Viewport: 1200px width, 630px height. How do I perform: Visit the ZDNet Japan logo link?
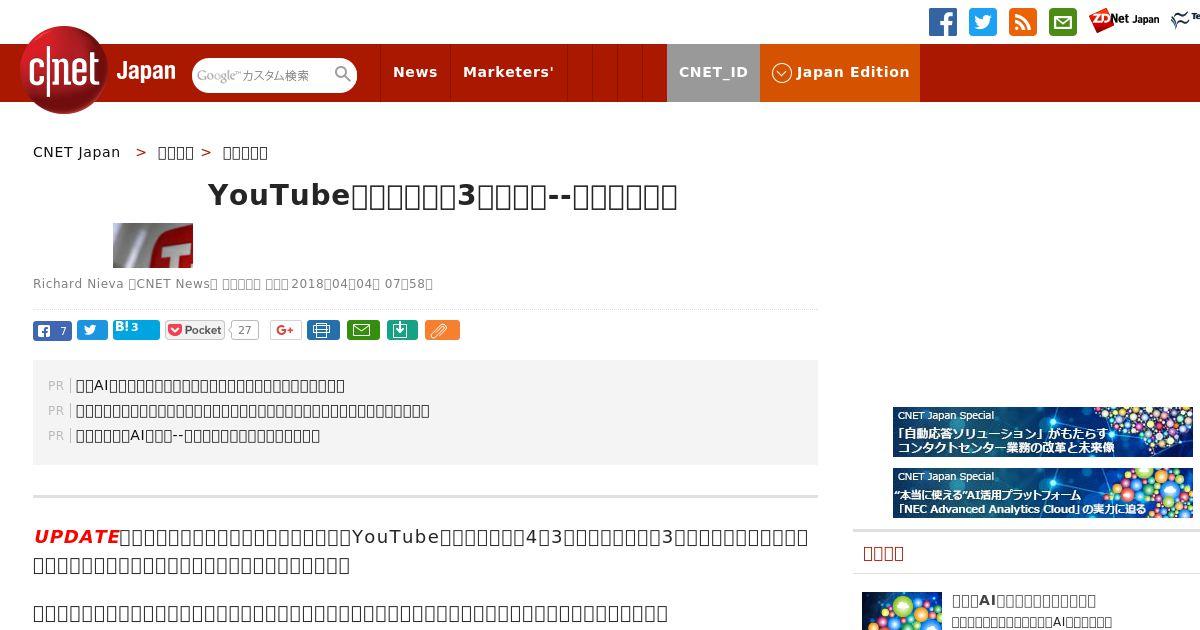click(x=1124, y=19)
